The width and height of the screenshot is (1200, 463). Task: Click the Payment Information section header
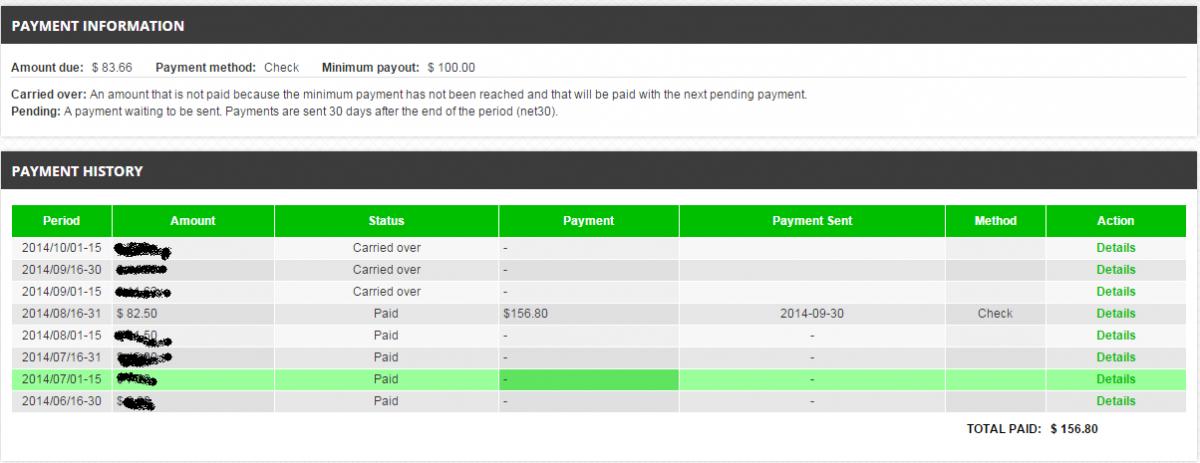(599, 26)
